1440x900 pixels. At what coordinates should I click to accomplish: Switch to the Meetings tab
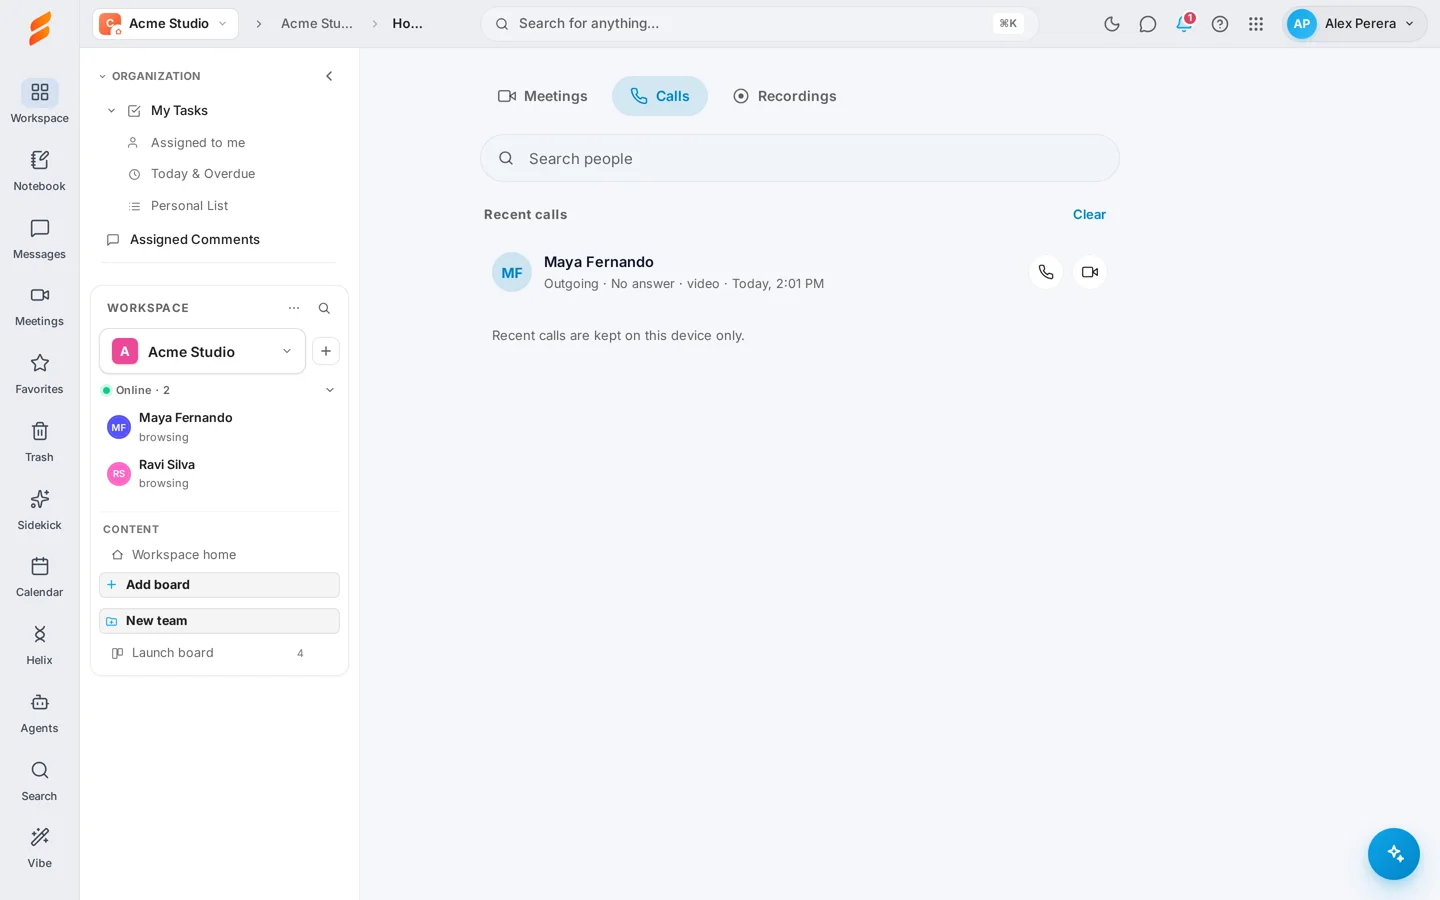[x=543, y=96]
